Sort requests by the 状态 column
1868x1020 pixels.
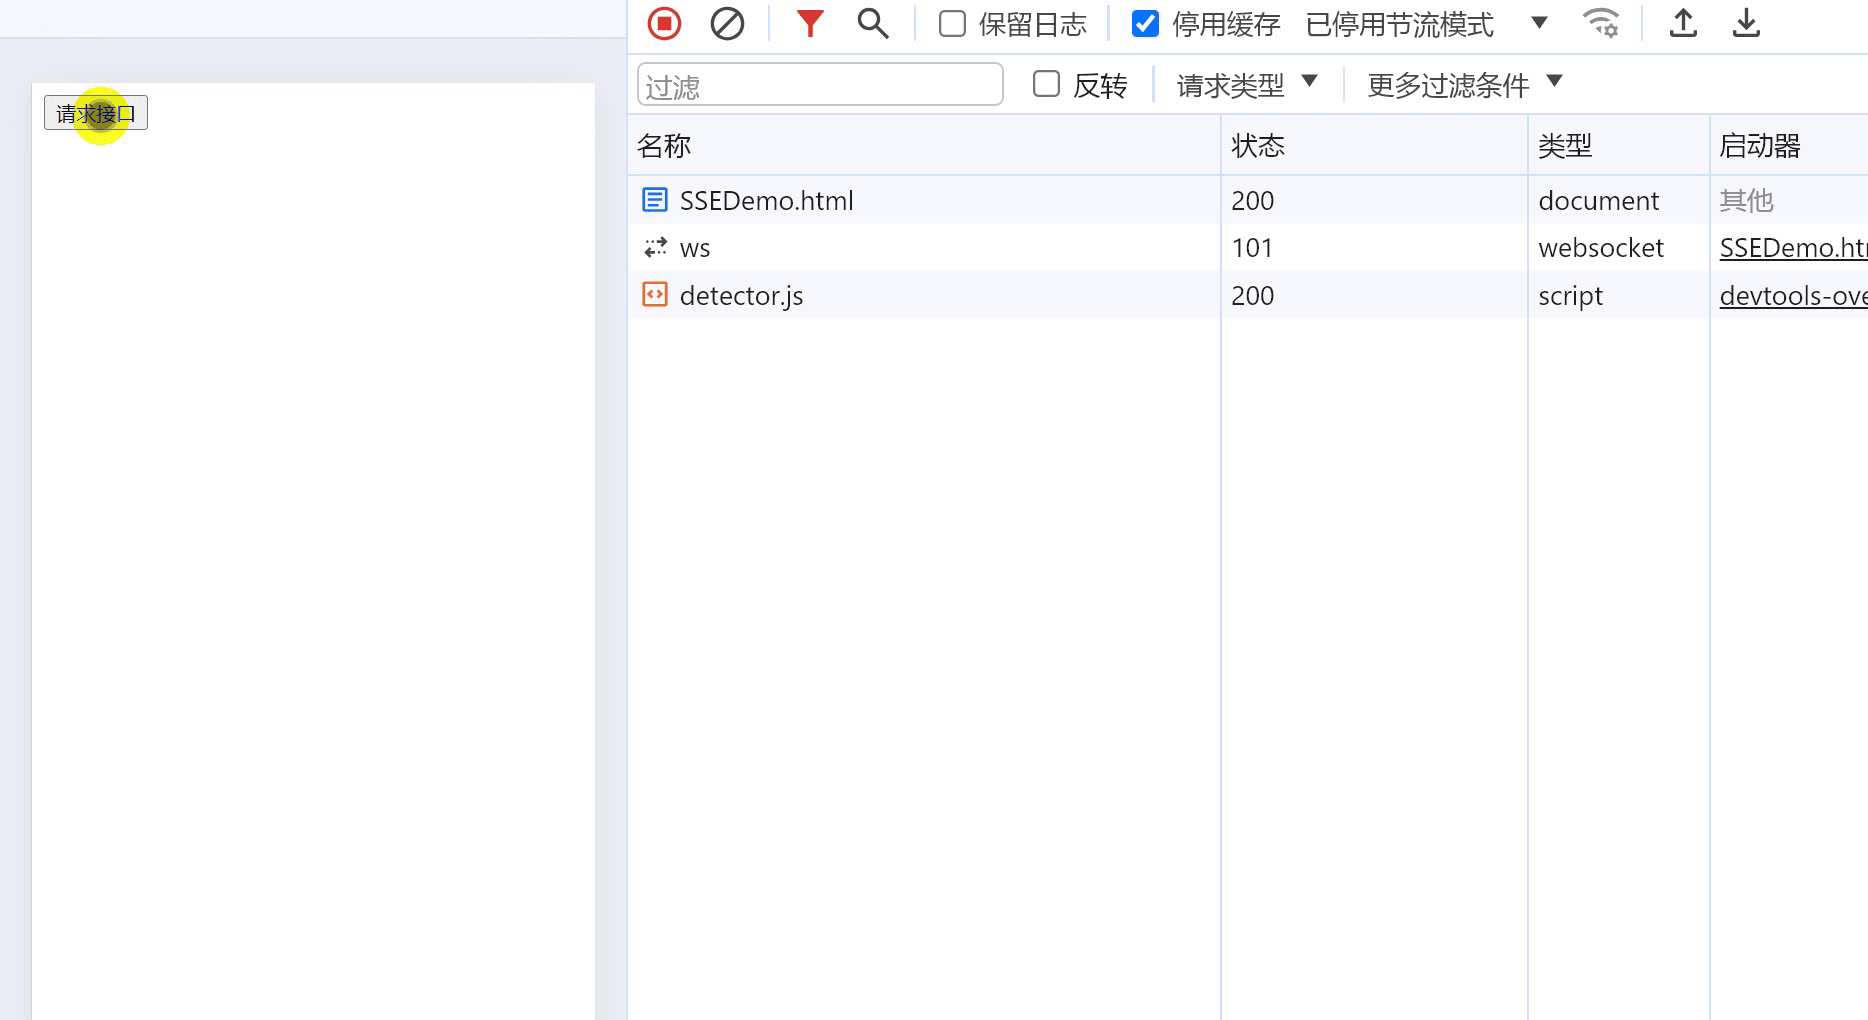1260,145
